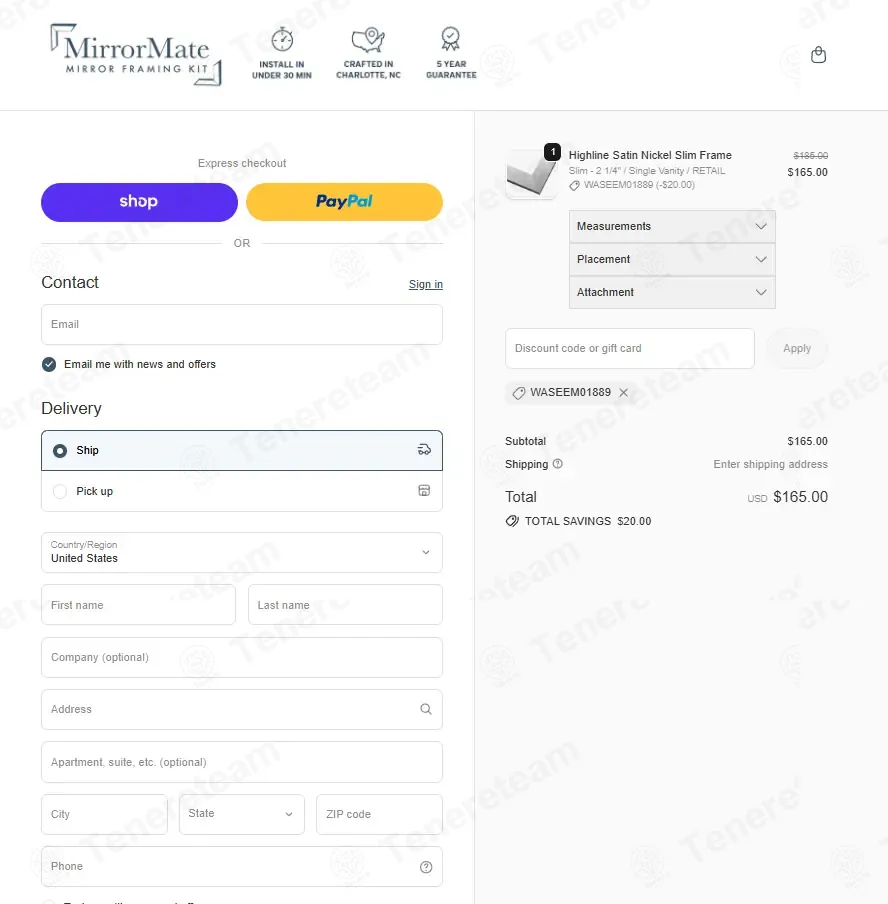Click the Shipping info question mark icon
Image resolution: width=888 pixels, height=904 pixels.
click(558, 464)
